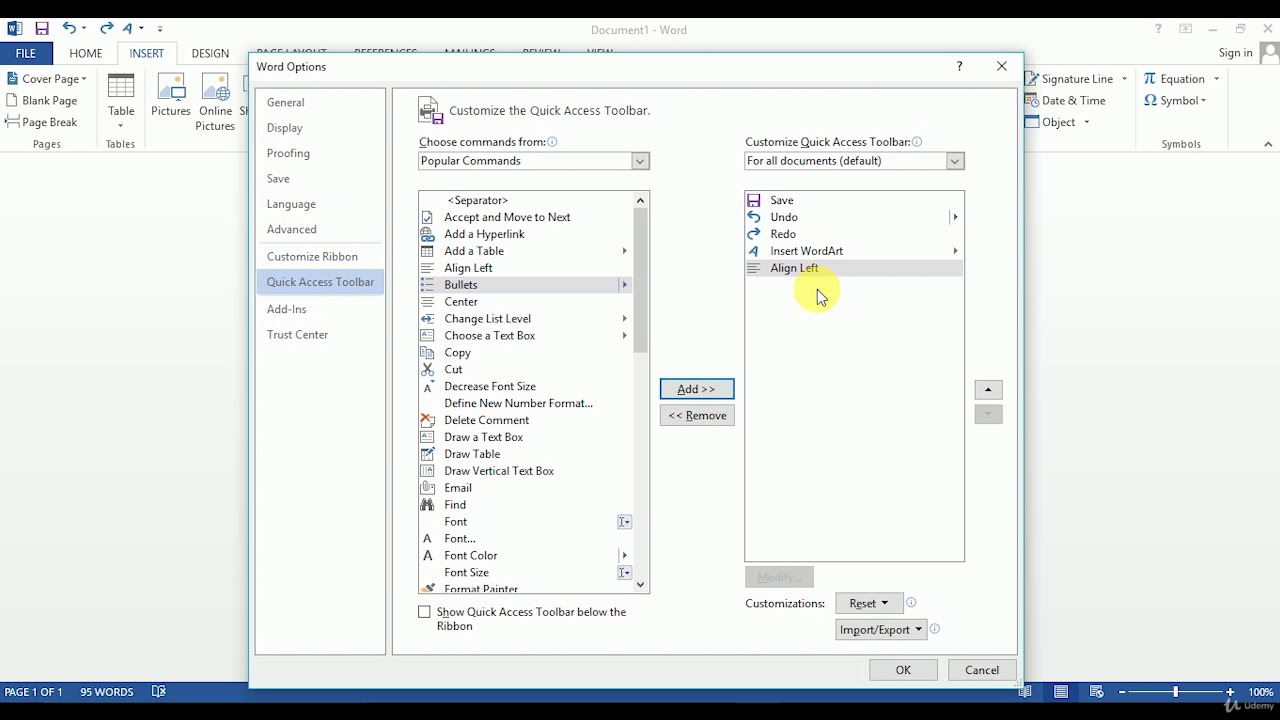Insert a Page Break from the ribbon

click(42, 122)
